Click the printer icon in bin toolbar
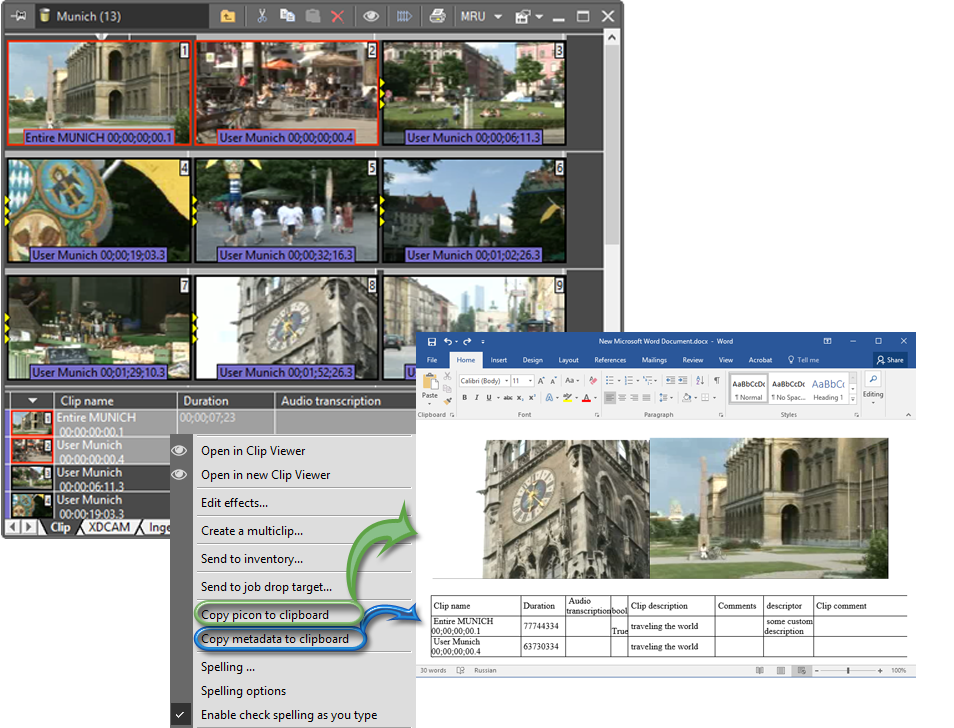This screenshot has width=954, height=728. 436,16
